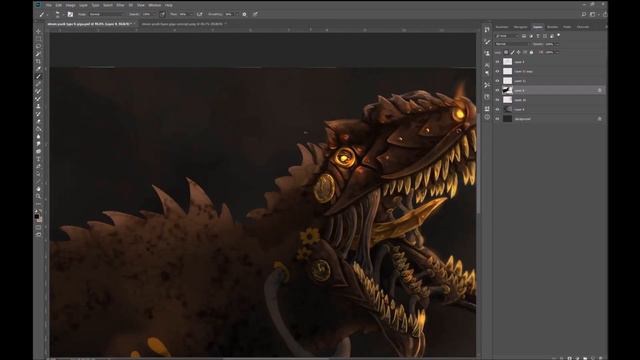This screenshot has width=640, height=360.
Task: Open History icon atop collapsed panel dock
Action: coord(487,30)
